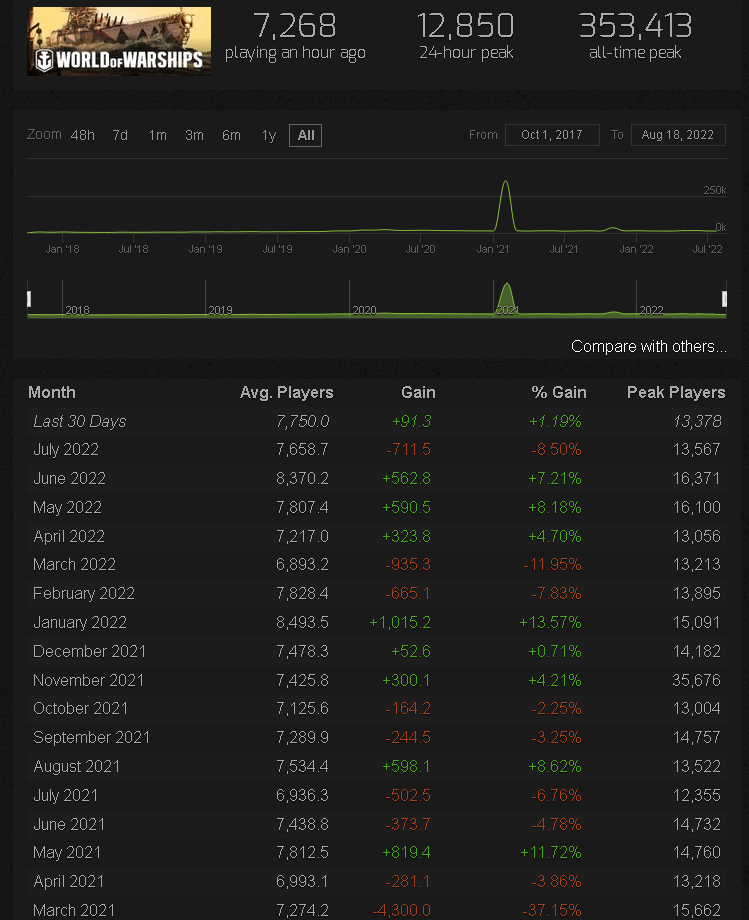The image size is (749, 920).
Task: Click the Avg. Players column header
Action: (x=286, y=392)
